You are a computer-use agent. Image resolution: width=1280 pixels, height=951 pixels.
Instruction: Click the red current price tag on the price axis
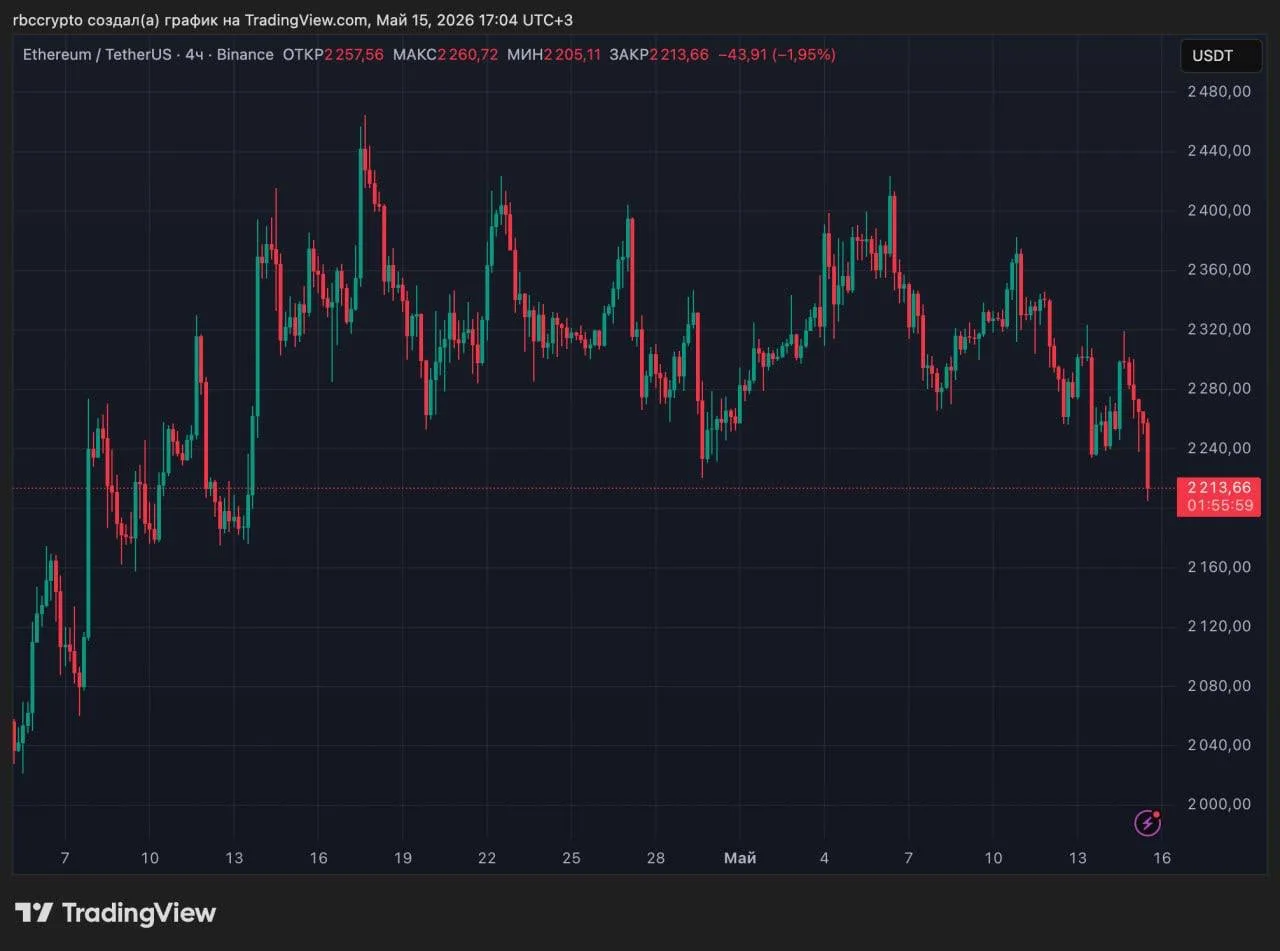pyautogui.click(x=1219, y=496)
